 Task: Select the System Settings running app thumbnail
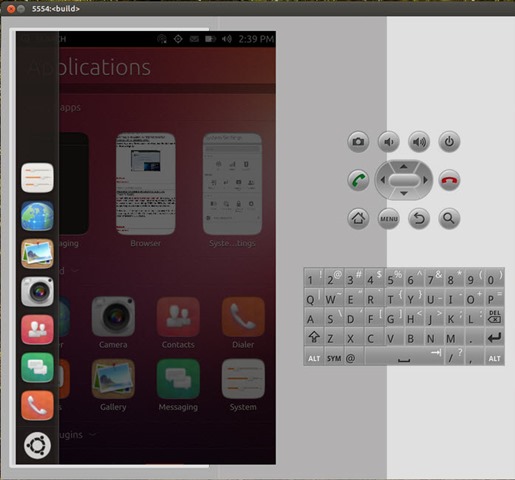(x=232, y=184)
